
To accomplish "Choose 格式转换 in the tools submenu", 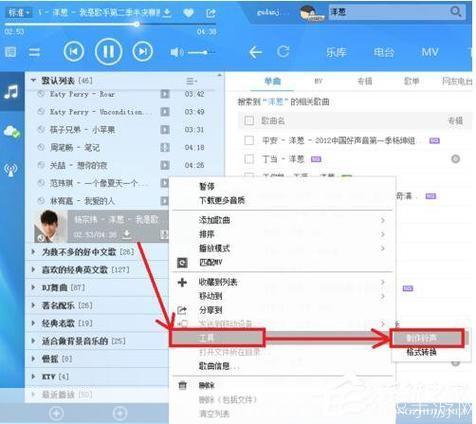I will (x=421, y=352).
